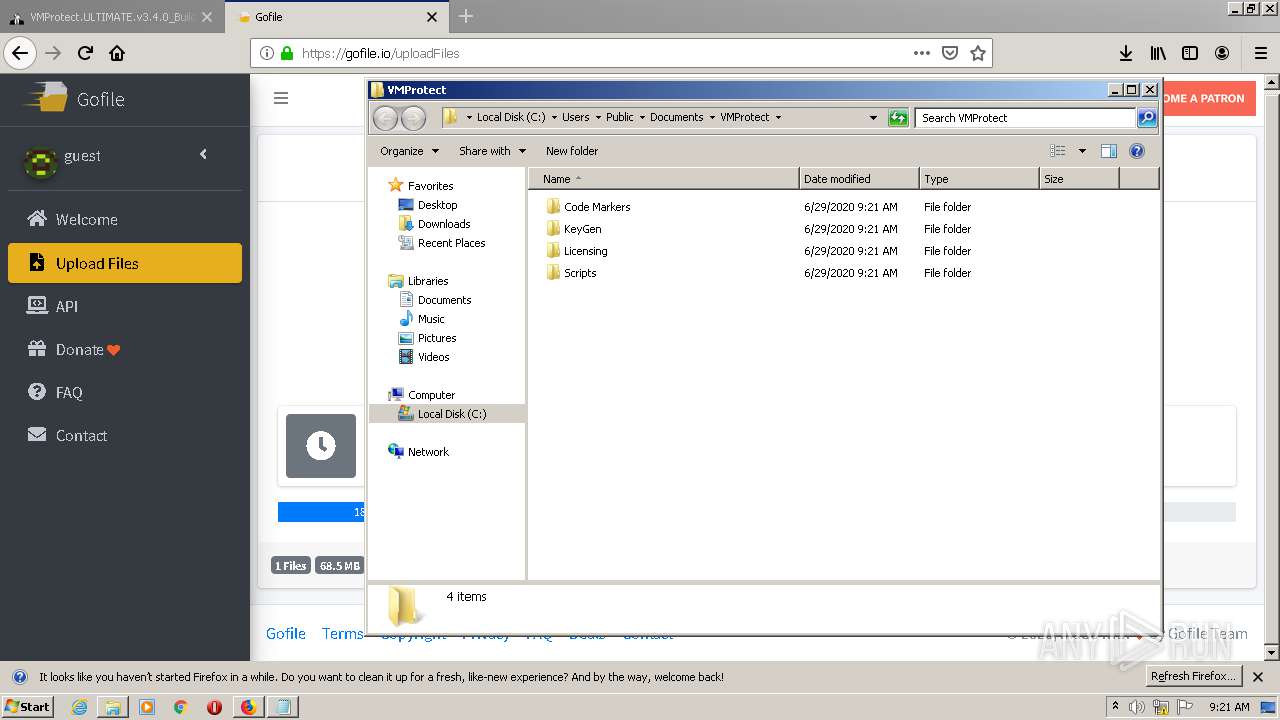Image resolution: width=1280 pixels, height=720 pixels.
Task: Reload the Gofile page
Action: [85, 53]
